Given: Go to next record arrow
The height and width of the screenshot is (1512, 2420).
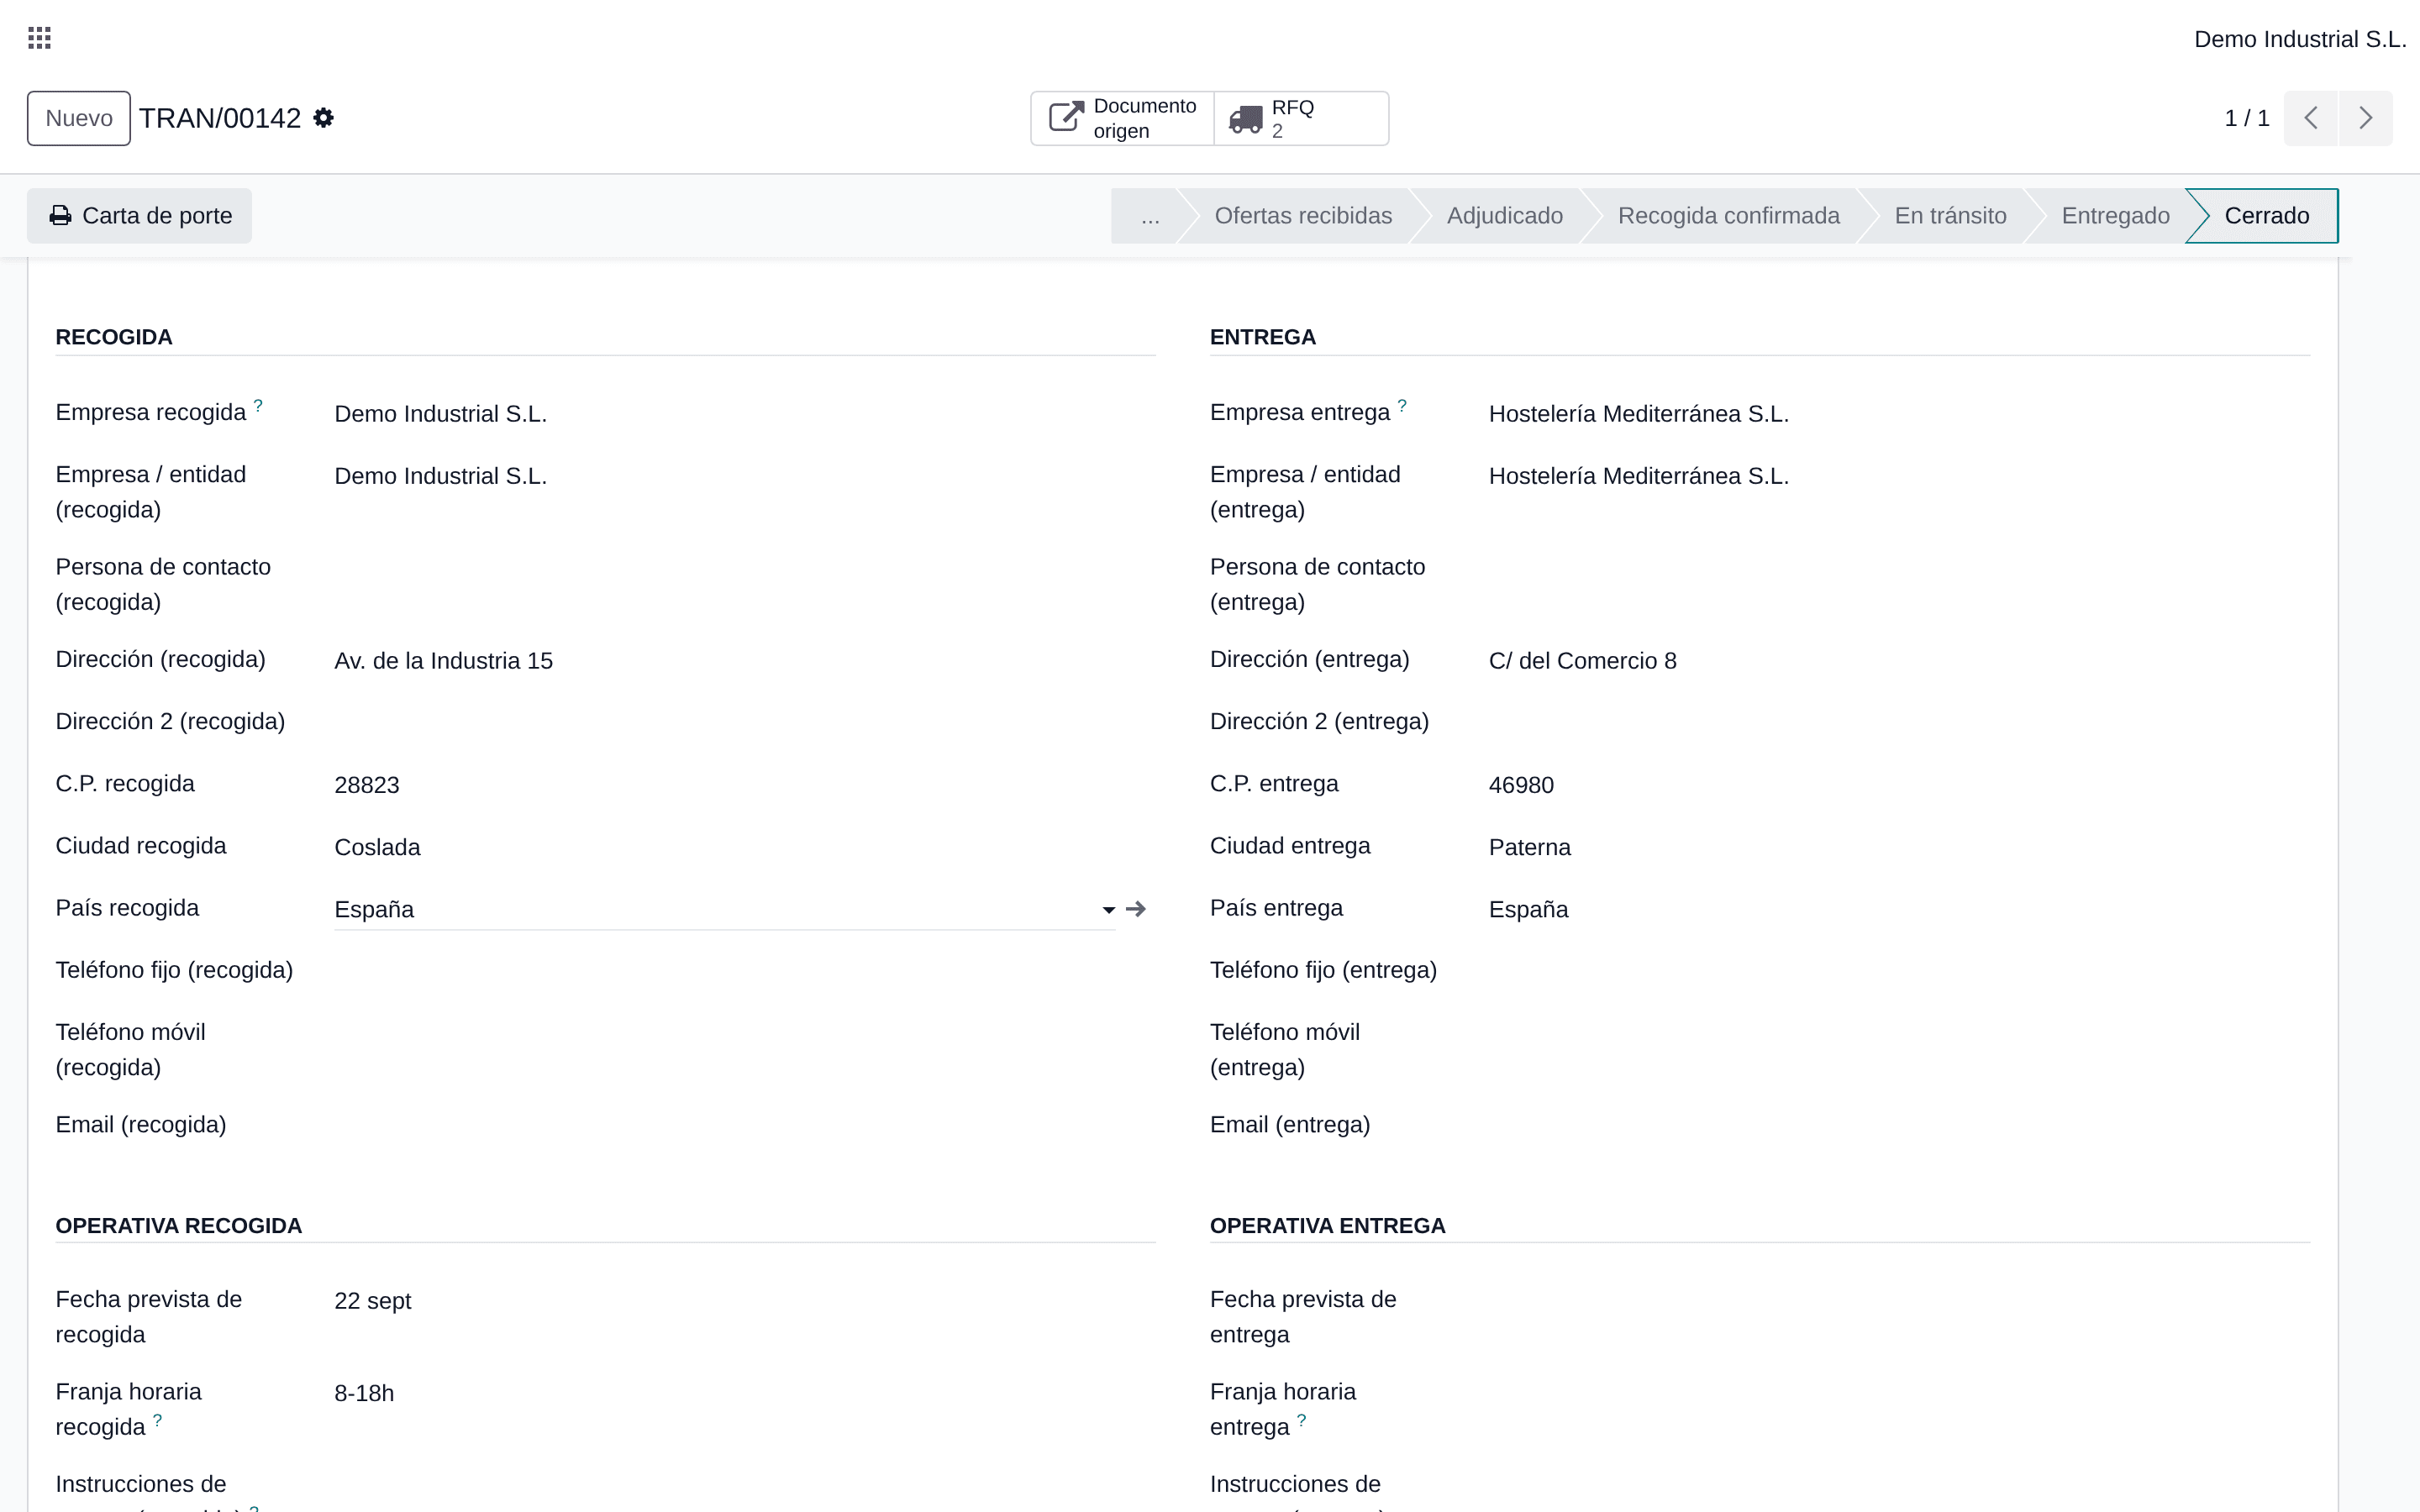Looking at the screenshot, I should (x=2366, y=118).
